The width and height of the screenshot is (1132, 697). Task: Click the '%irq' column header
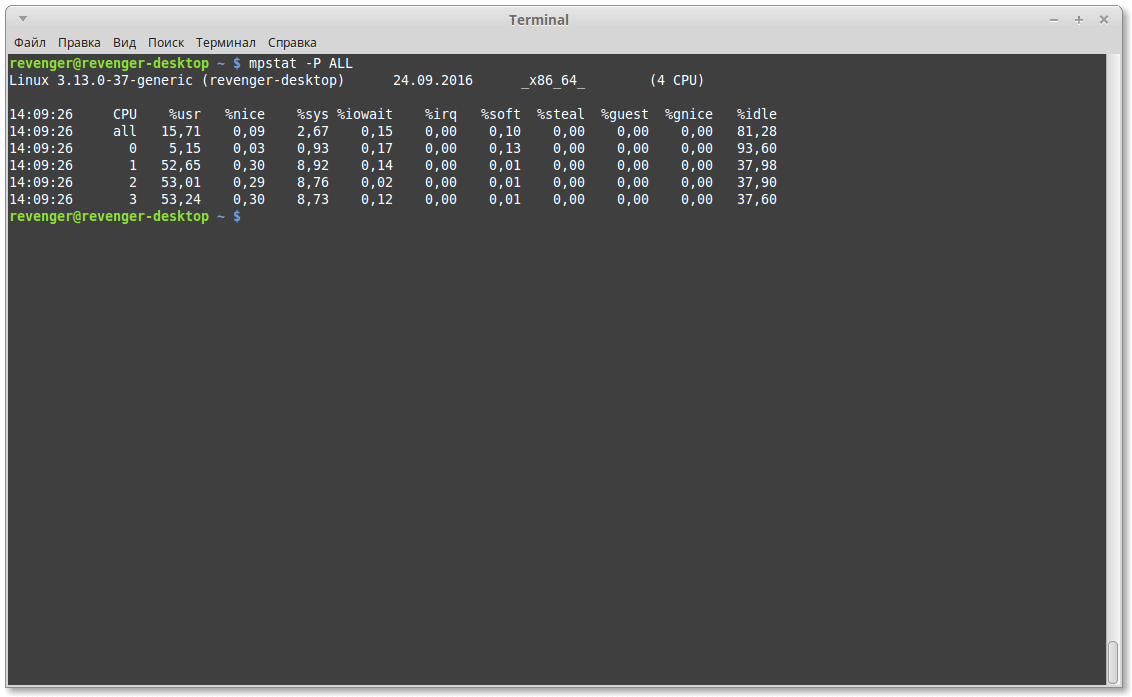440,114
